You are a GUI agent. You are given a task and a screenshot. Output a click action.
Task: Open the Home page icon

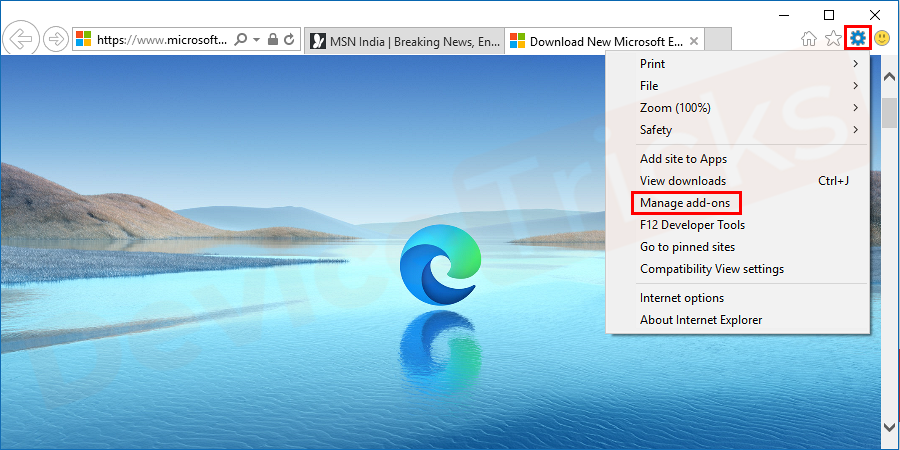(810, 39)
